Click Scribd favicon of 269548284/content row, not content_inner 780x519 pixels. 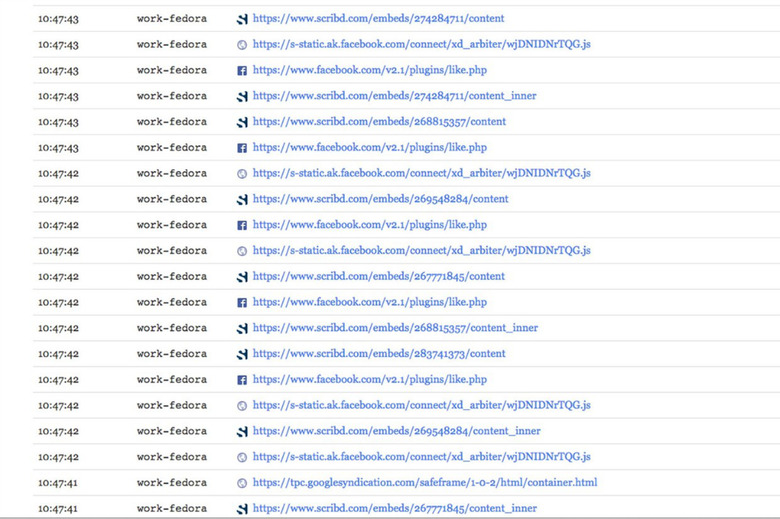(242, 200)
